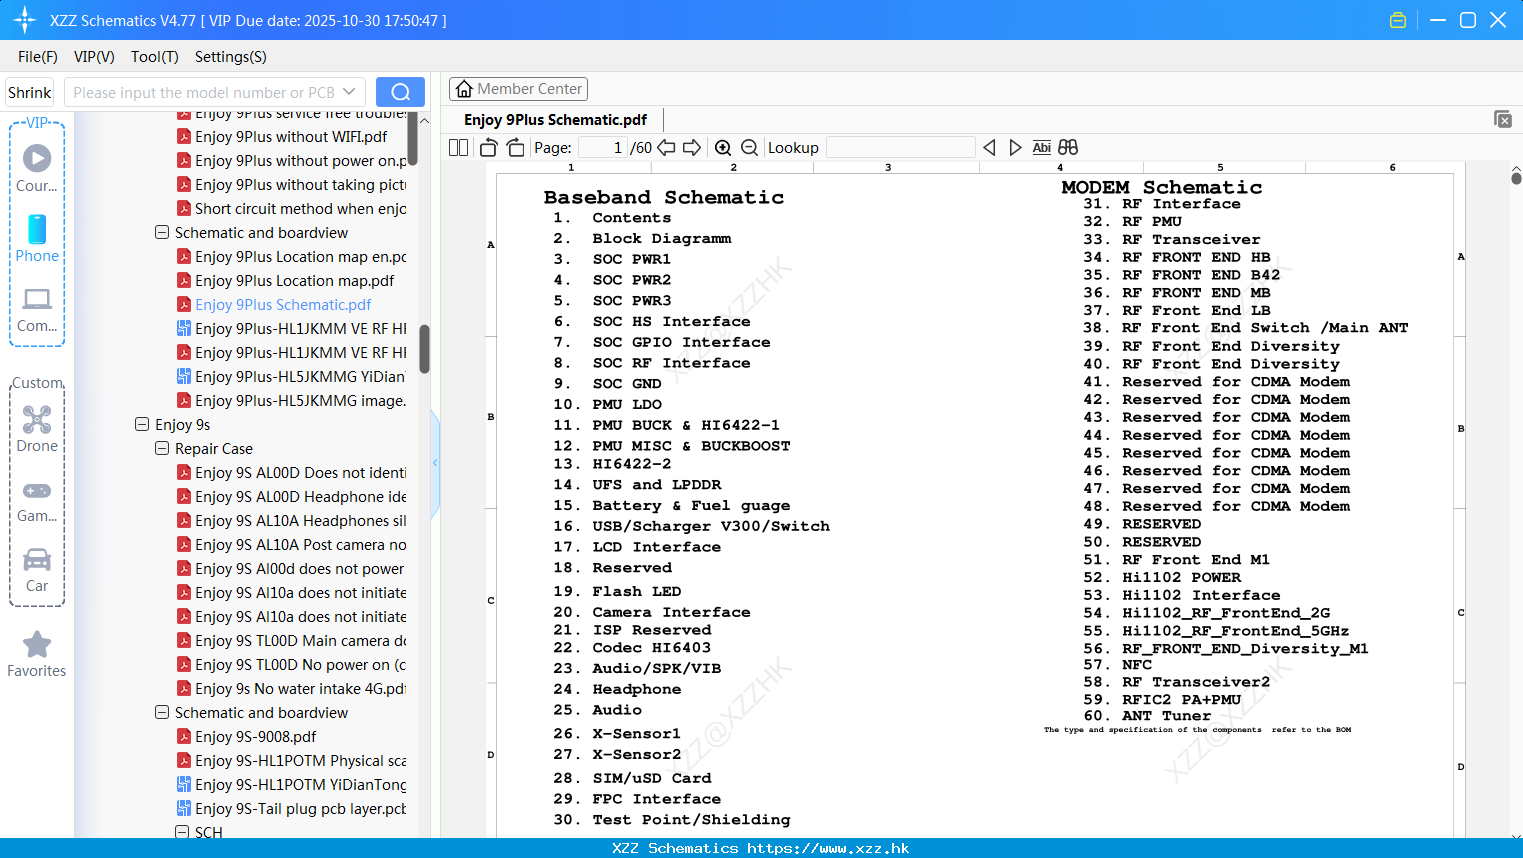Image resolution: width=1523 pixels, height=858 pixels.
Task: Open Enjoy 9S TL00D Main camera file
Action: [x=291, y=640]
